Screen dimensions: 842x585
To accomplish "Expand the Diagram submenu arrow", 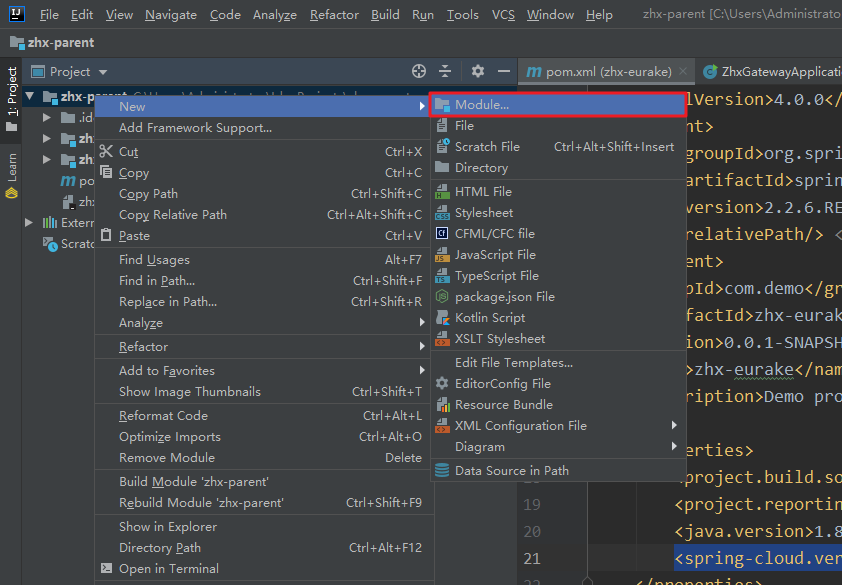I will coord(674,446).
